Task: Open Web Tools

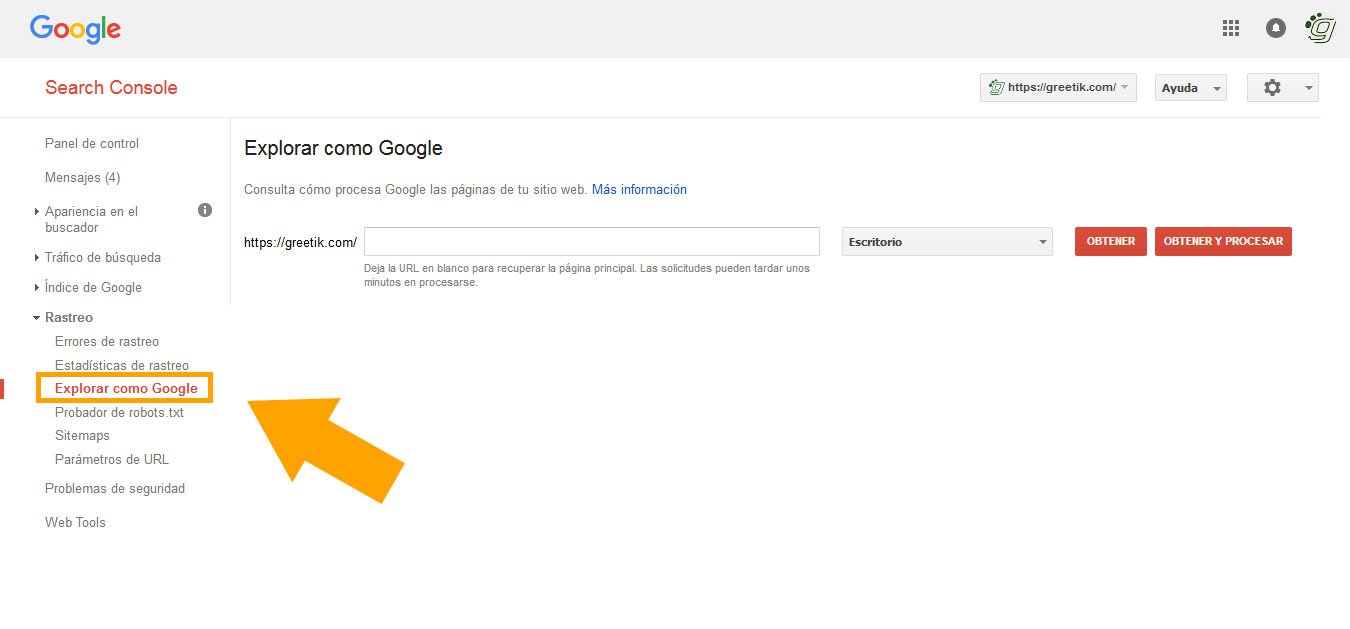Action: [75, 522]
